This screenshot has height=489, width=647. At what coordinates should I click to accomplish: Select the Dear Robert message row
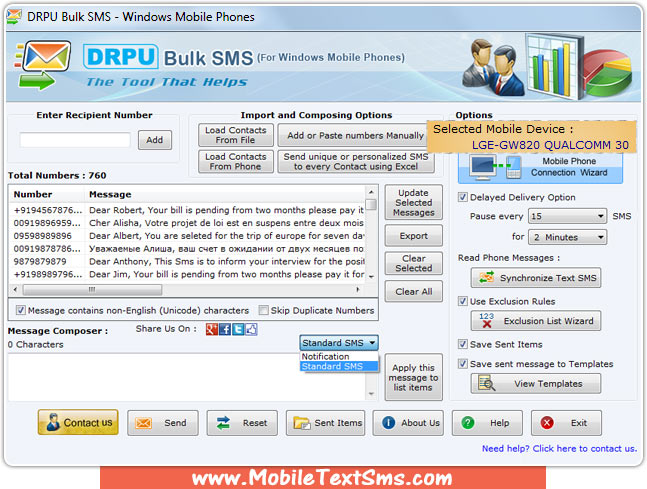(188, 210)
